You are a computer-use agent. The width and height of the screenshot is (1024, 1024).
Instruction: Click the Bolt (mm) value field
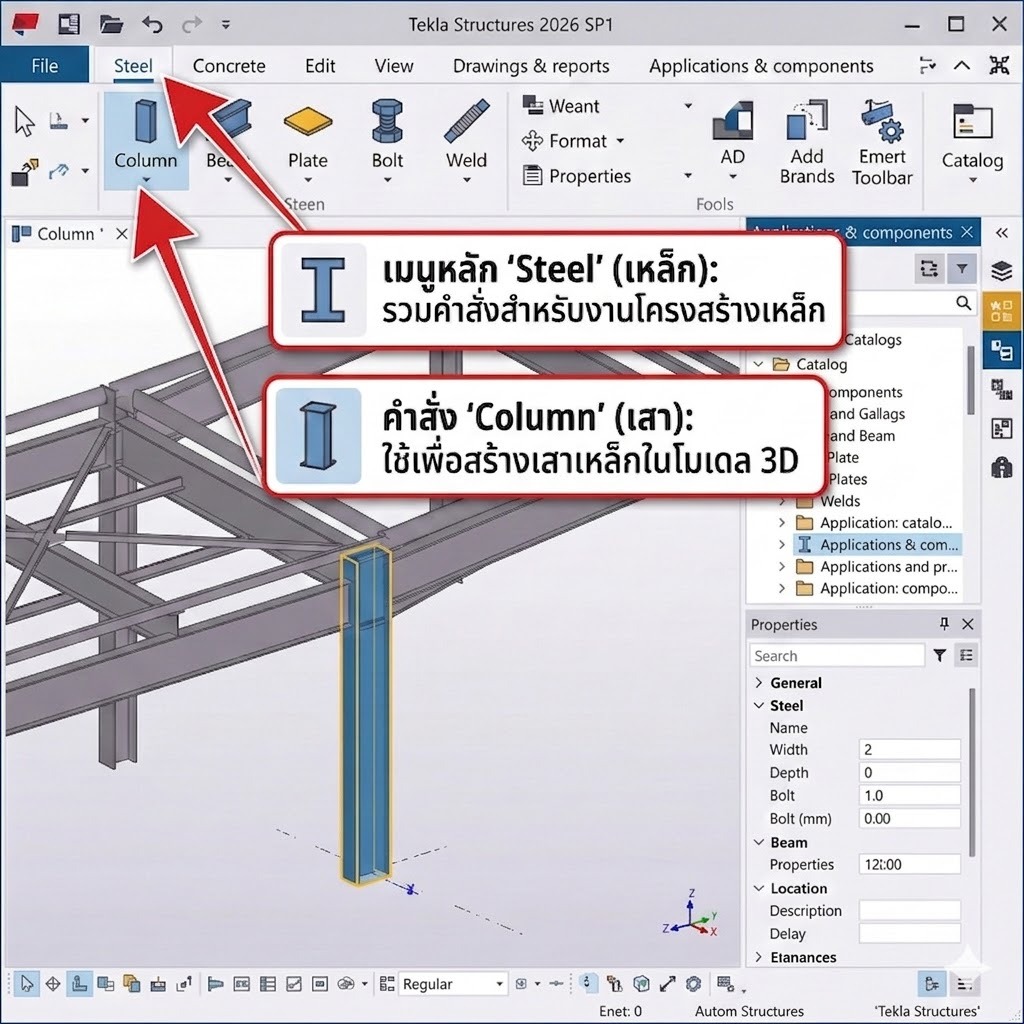(x=910, y=818)
